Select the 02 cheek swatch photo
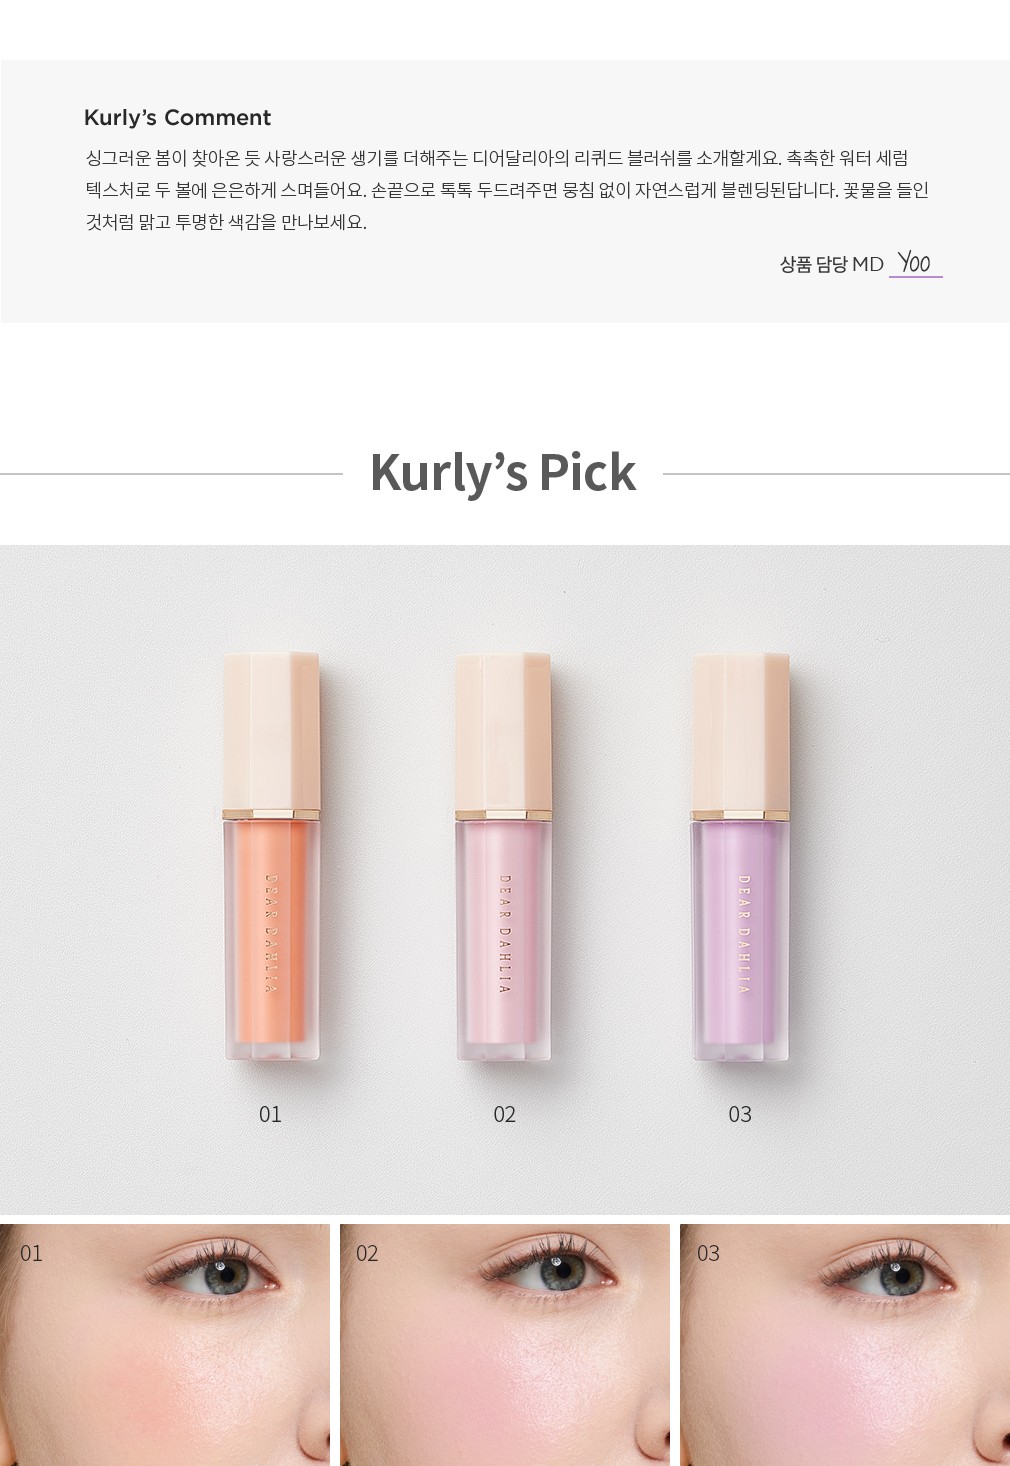 pyautogui.click(x=505, y=1344)
